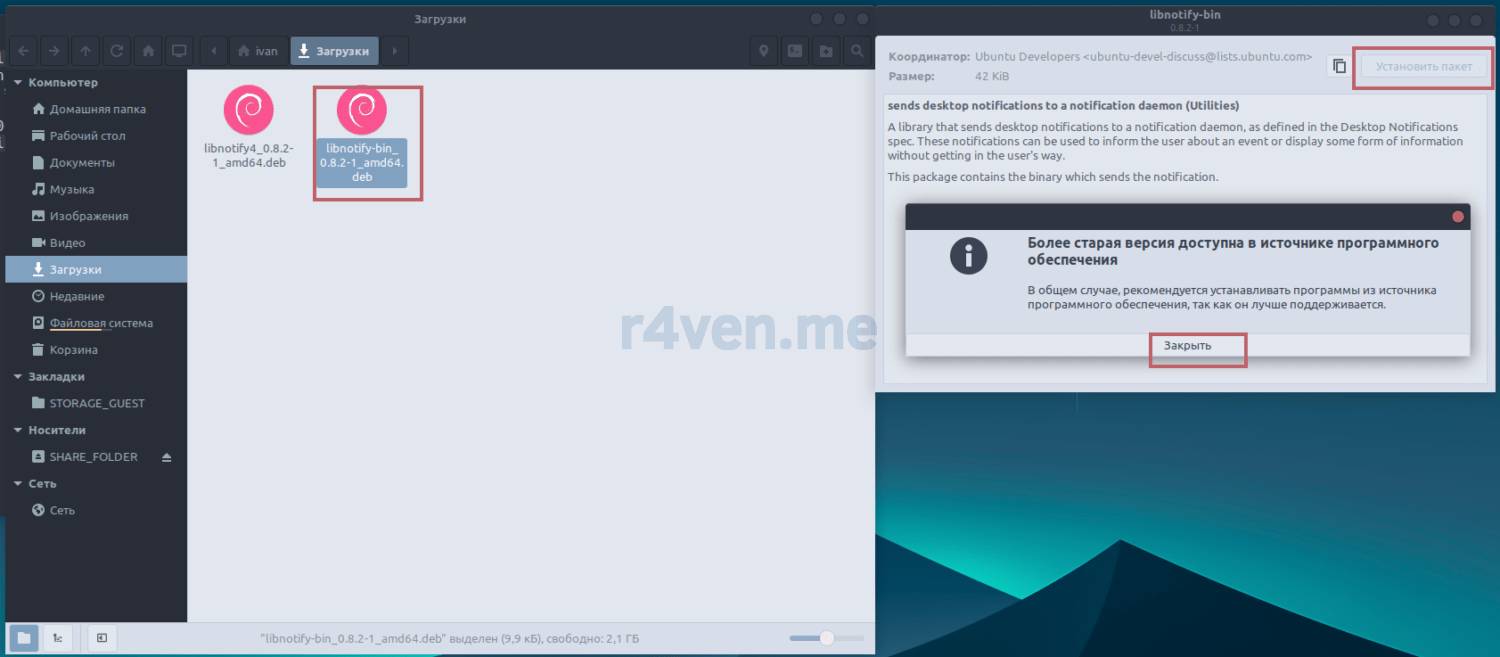Hide the sidebar using status bar button

coord(102,638)
